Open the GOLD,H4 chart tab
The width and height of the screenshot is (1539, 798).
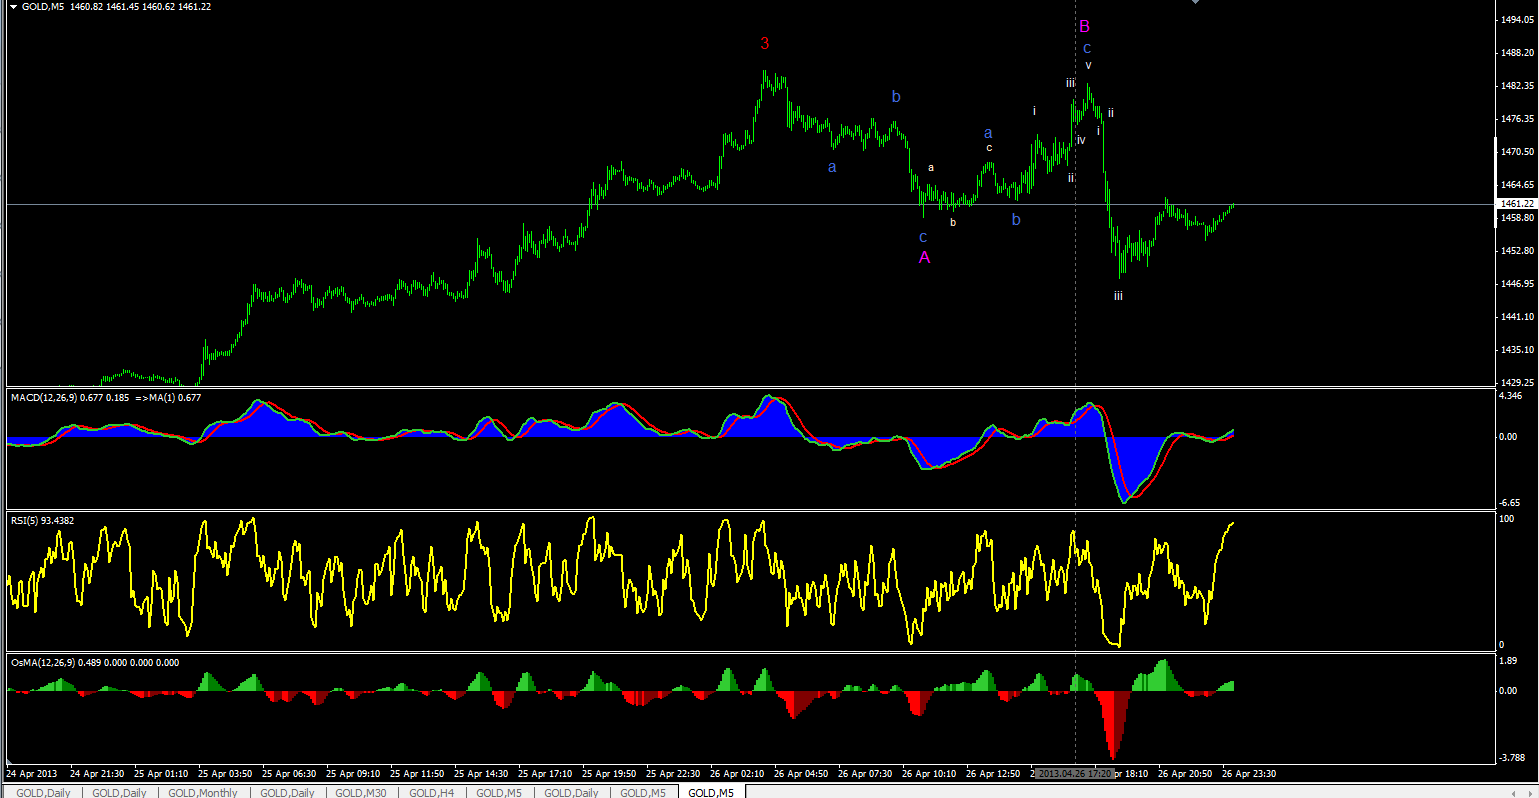(431, 792)
